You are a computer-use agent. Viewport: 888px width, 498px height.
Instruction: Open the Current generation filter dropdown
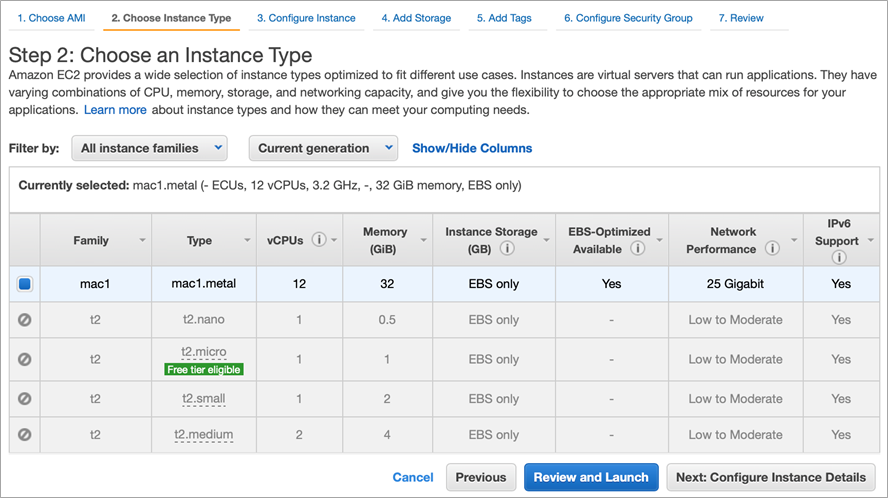click(323, 148)
